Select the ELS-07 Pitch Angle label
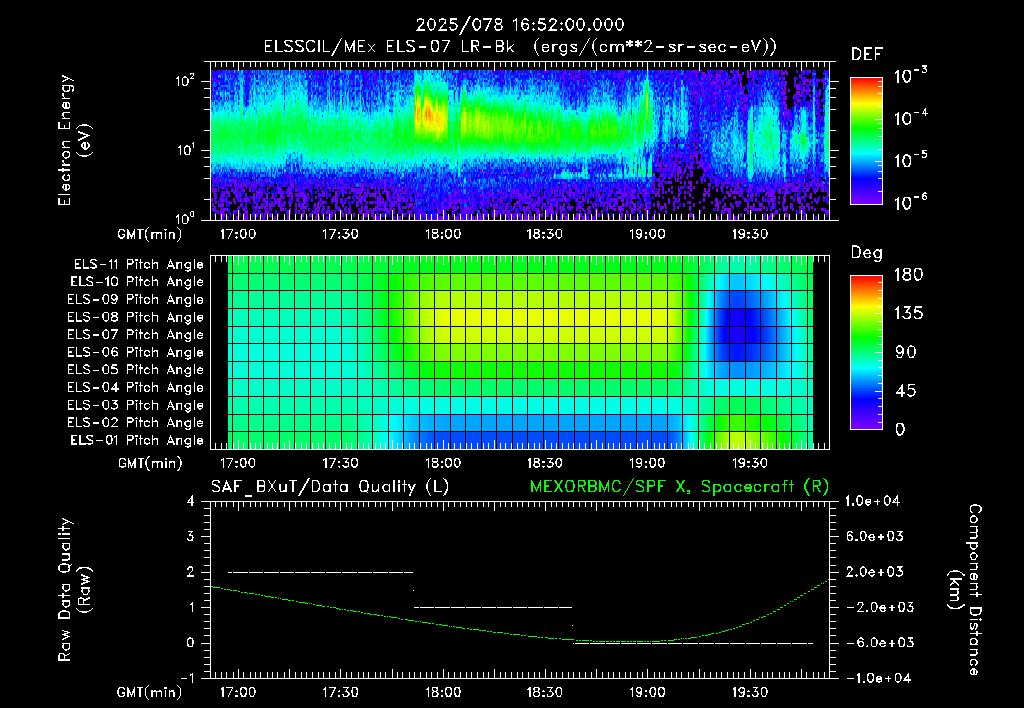Viewport: 1024px width, 708px height. pos(135,334)
